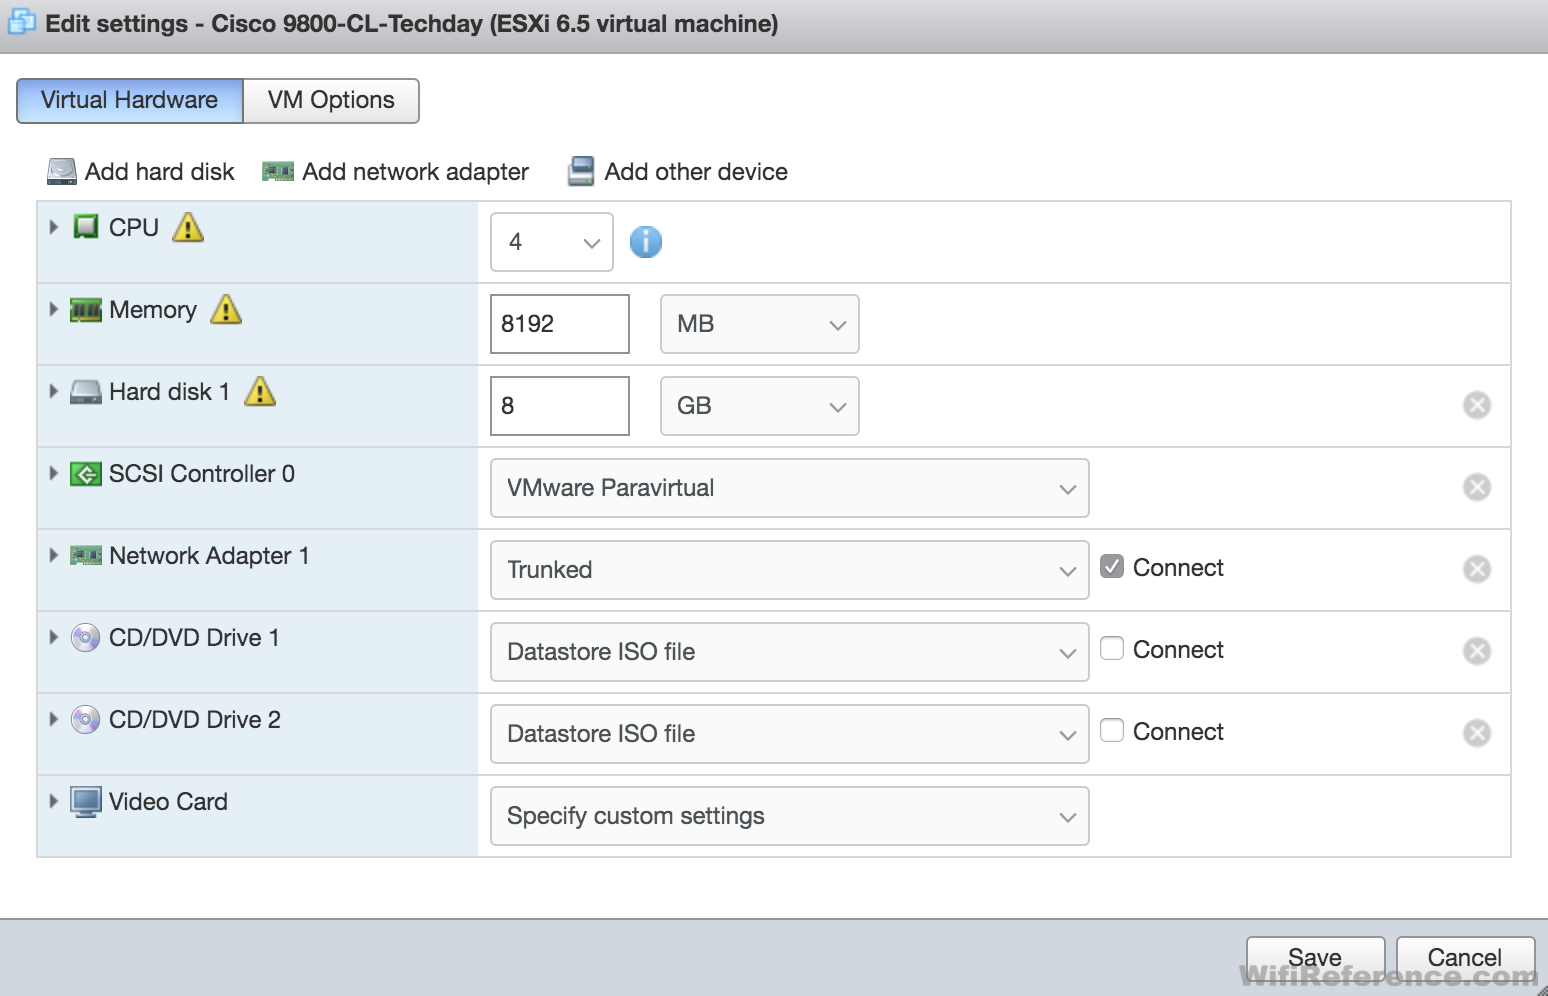1548x996 pixels.
Task: Expand the SCSI Controller 0 row
Action: (54, 473)
